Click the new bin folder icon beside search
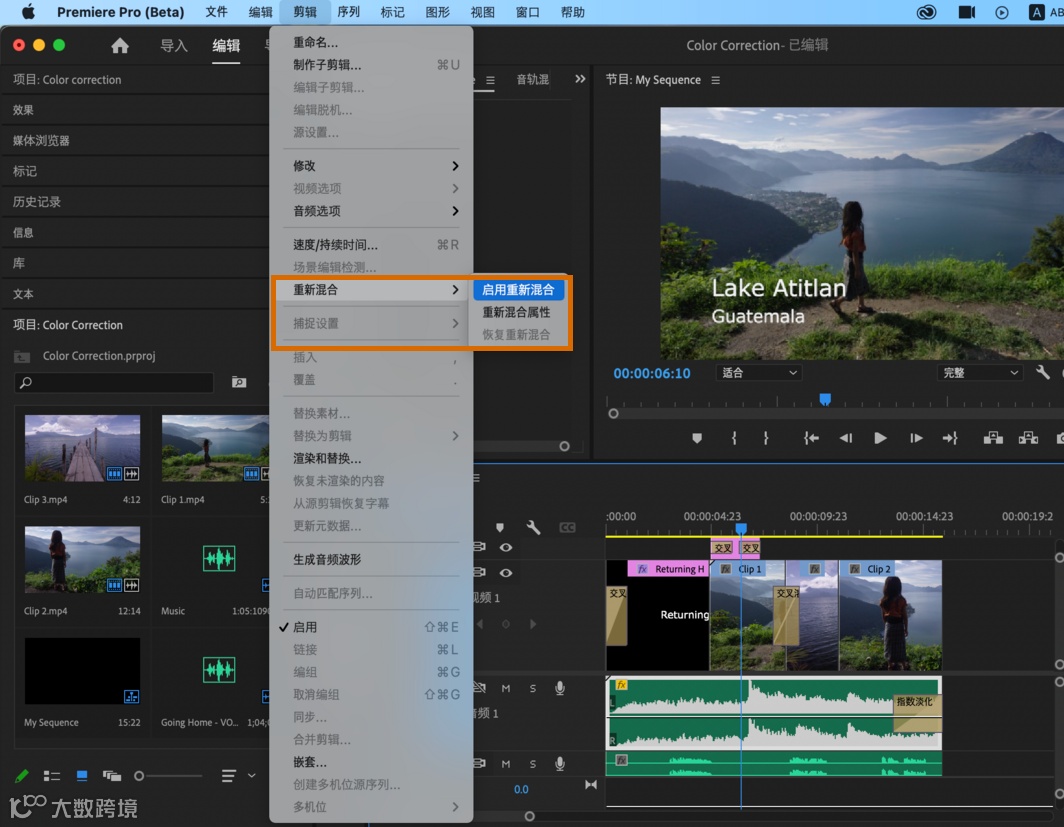 [239, 383]
